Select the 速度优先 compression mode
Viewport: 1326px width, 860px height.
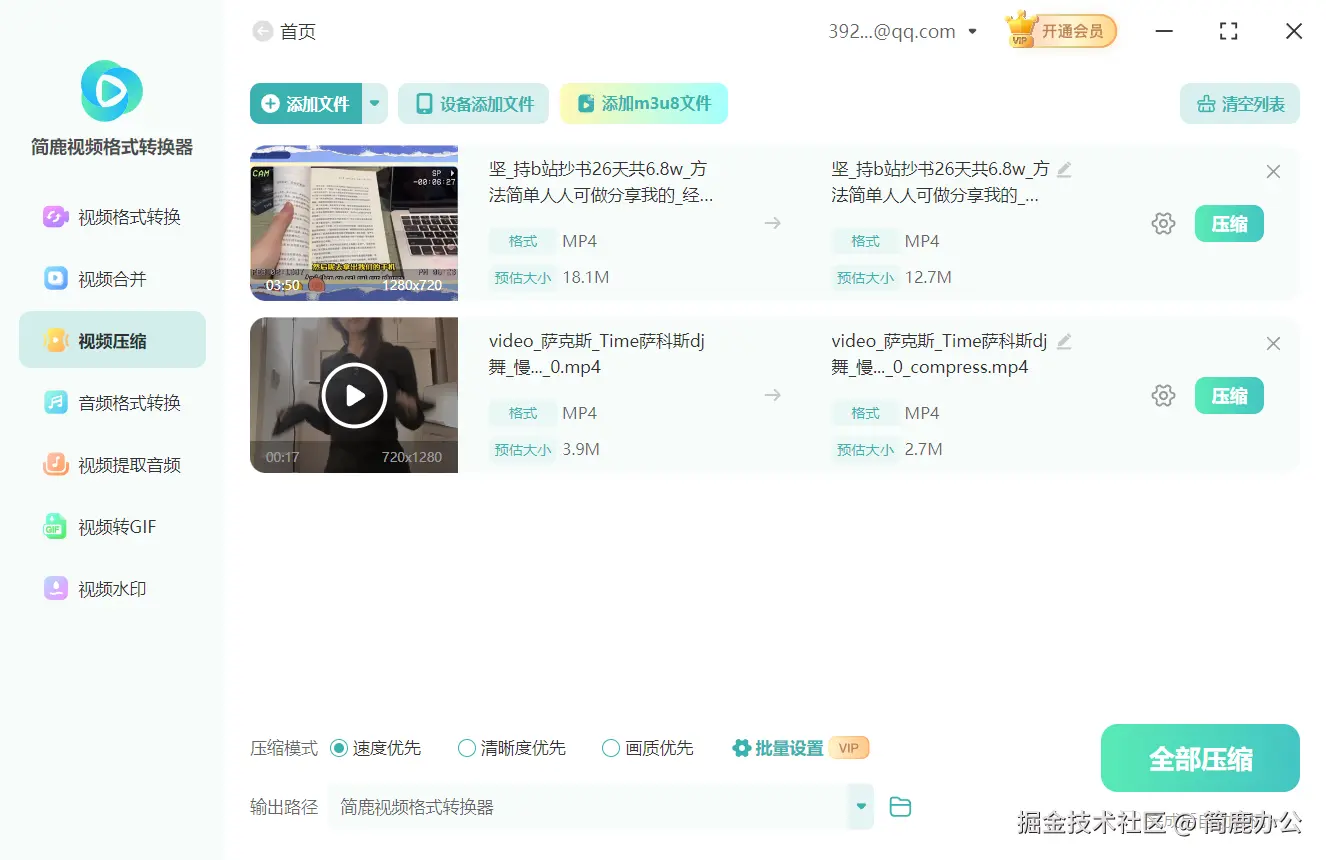coord(338,747)
